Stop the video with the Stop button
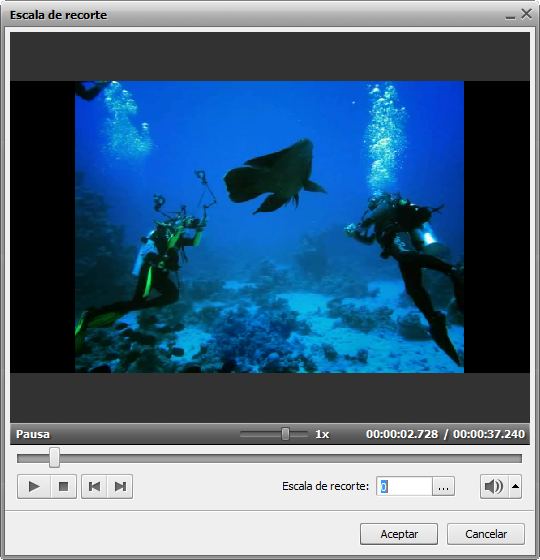The width and height of the screenshot is (540, 560). pos(64,486)
